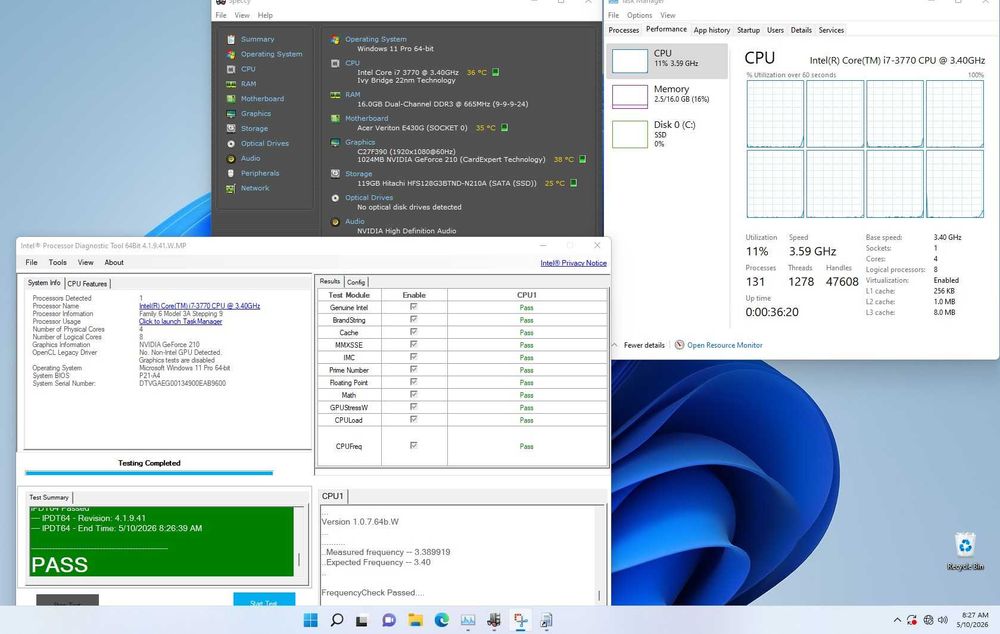Viewport: 1000px width, 634px height.
Task: Switch to Details tab in Task Manager
Action: click(x=801, y=30)
